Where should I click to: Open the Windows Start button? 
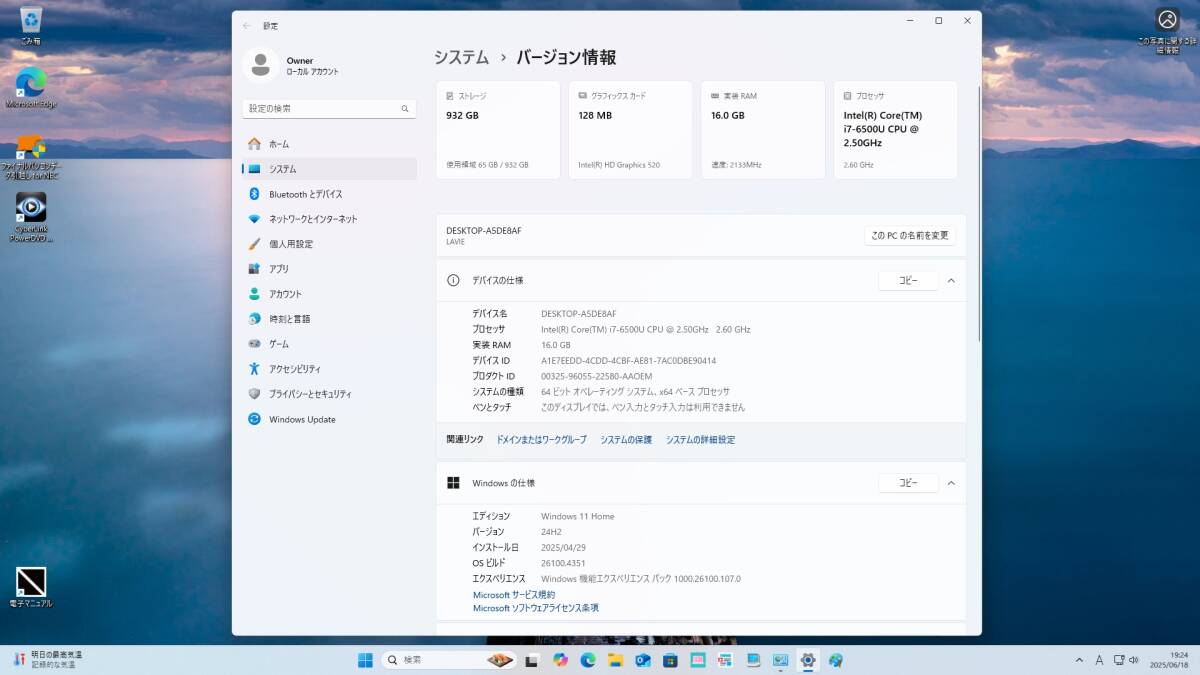[x=365, y=660]
